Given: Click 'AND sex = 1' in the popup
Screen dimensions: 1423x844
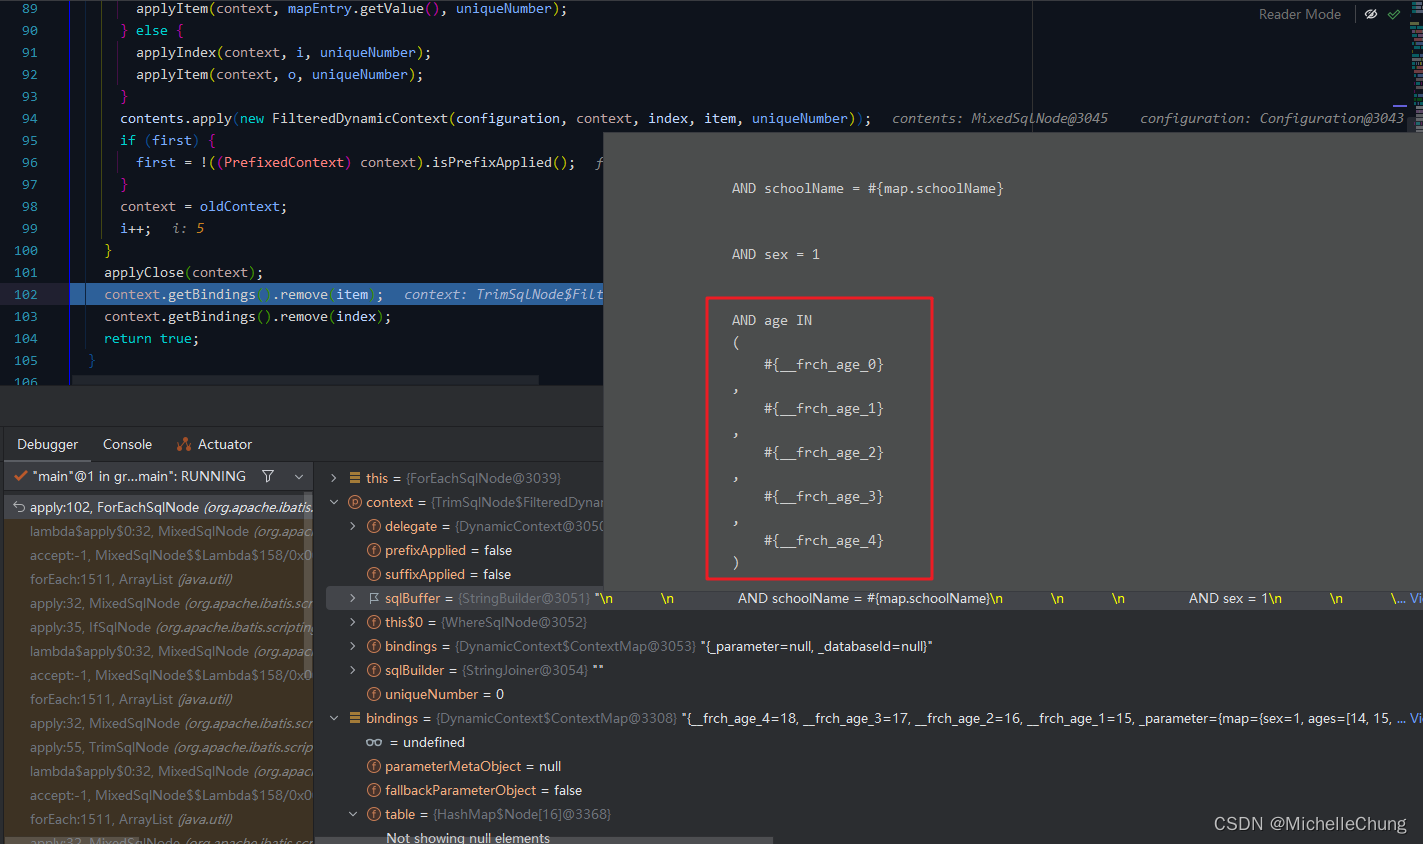Looking at the screenshot, I should point(776,254).
